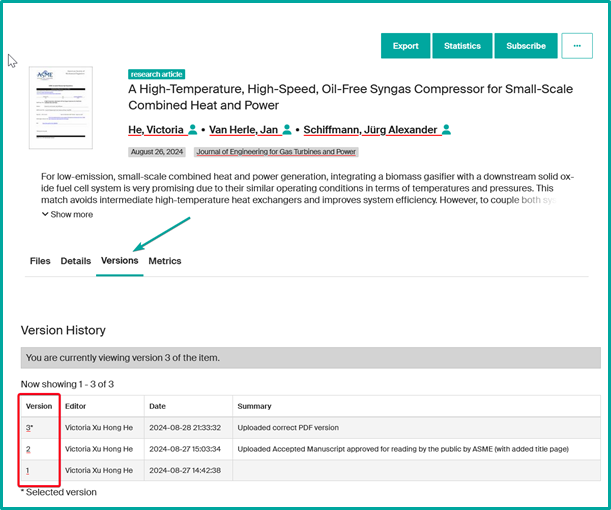Switch to the Files tab

[40, 261]
